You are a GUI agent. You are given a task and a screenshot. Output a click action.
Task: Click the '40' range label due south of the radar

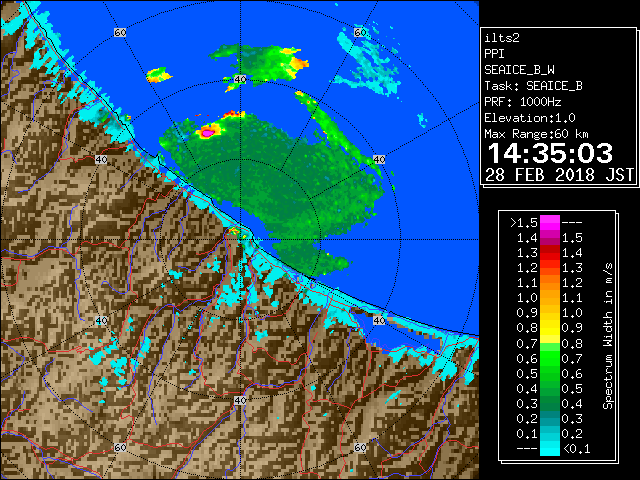pyautogui.click(x=240, y=400)
